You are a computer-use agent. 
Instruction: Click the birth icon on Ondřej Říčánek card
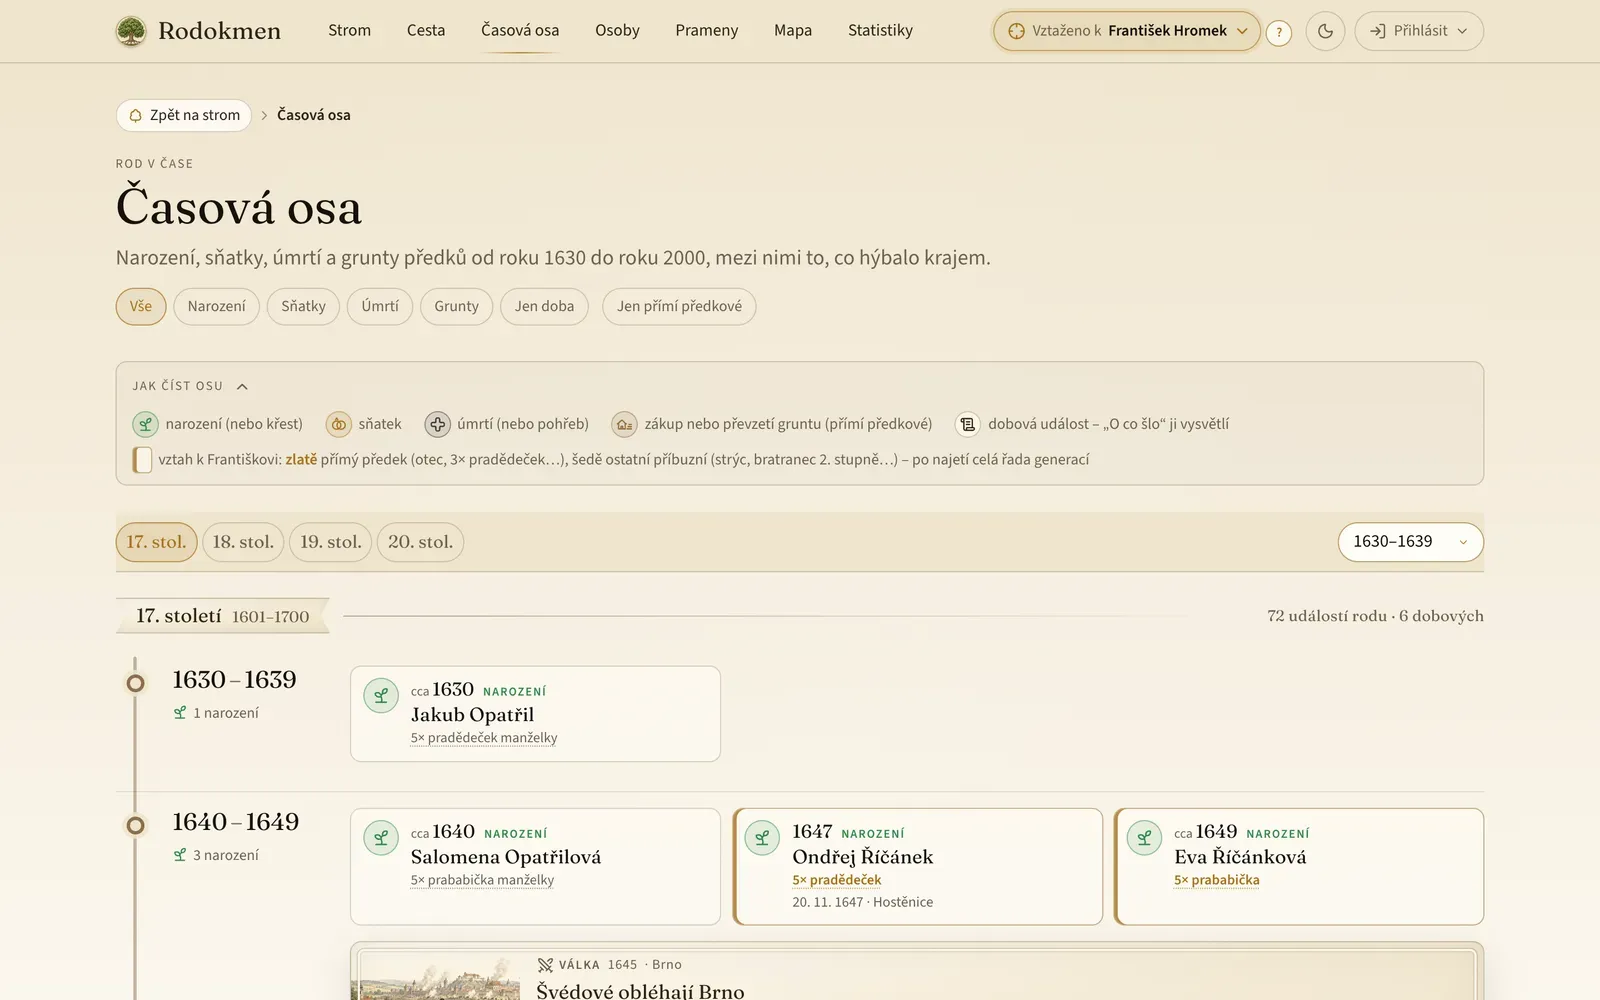click(762, 838)
